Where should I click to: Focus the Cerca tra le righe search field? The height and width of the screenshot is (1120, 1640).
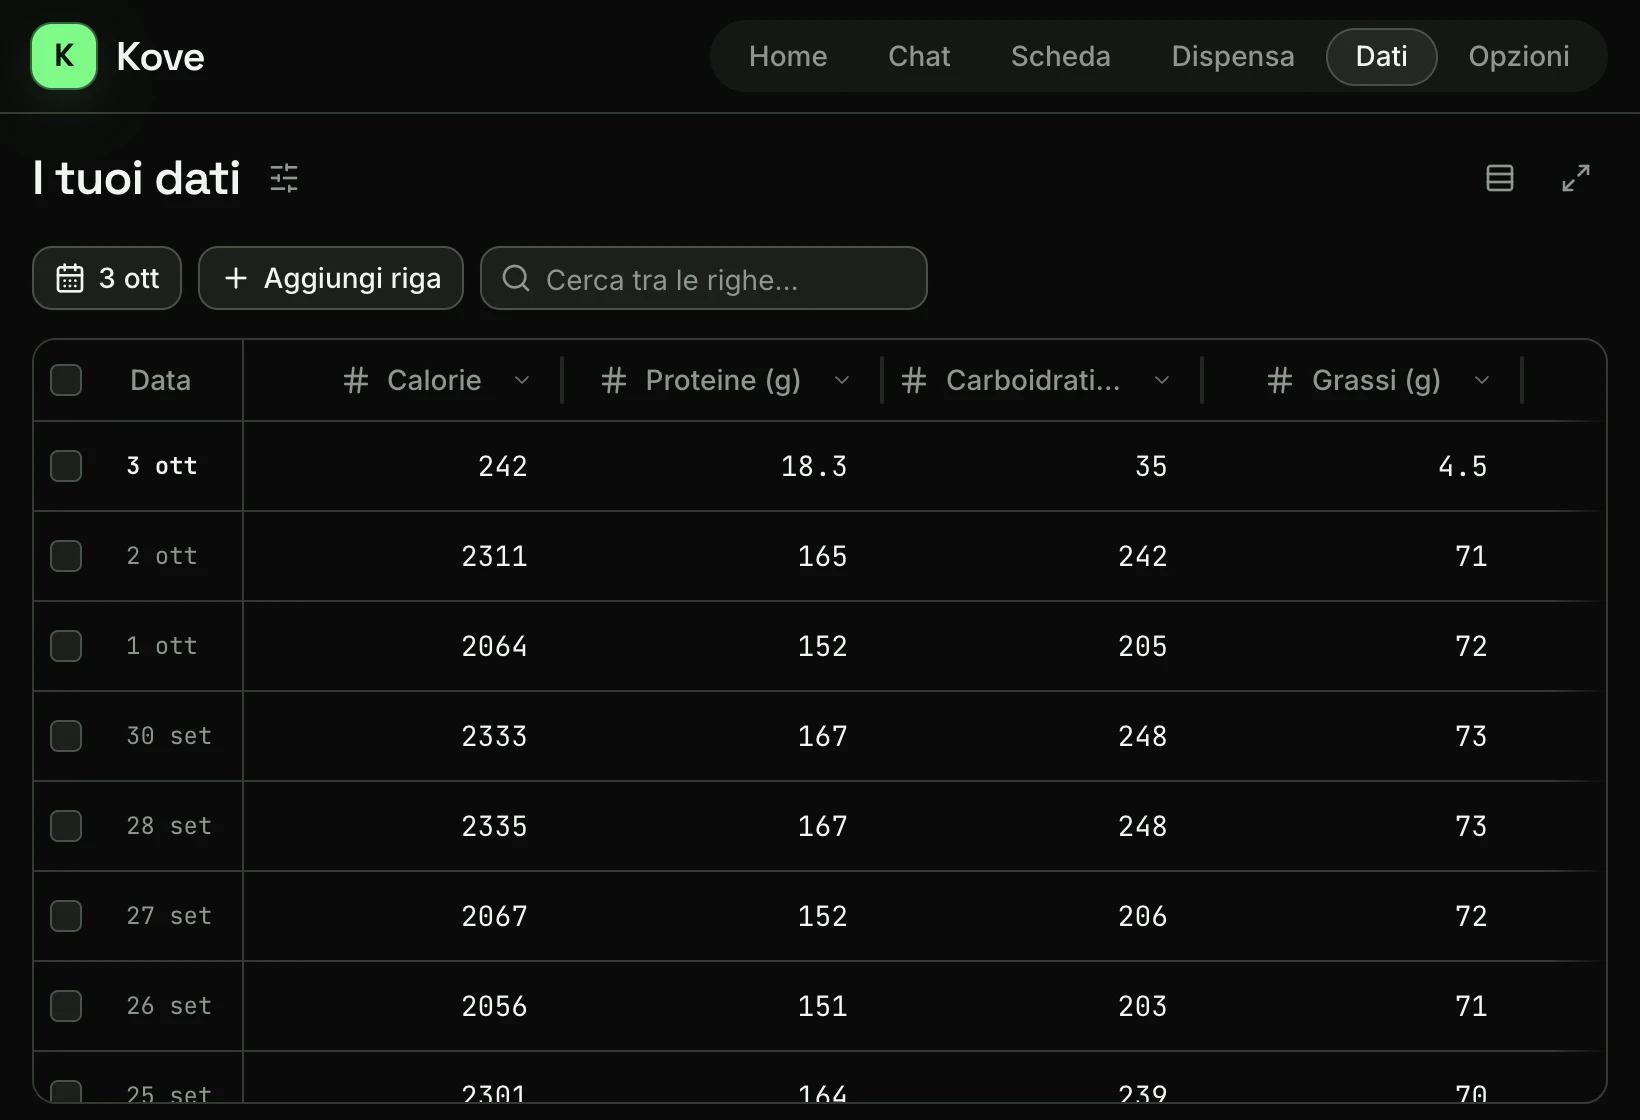(x=704, y=278)
